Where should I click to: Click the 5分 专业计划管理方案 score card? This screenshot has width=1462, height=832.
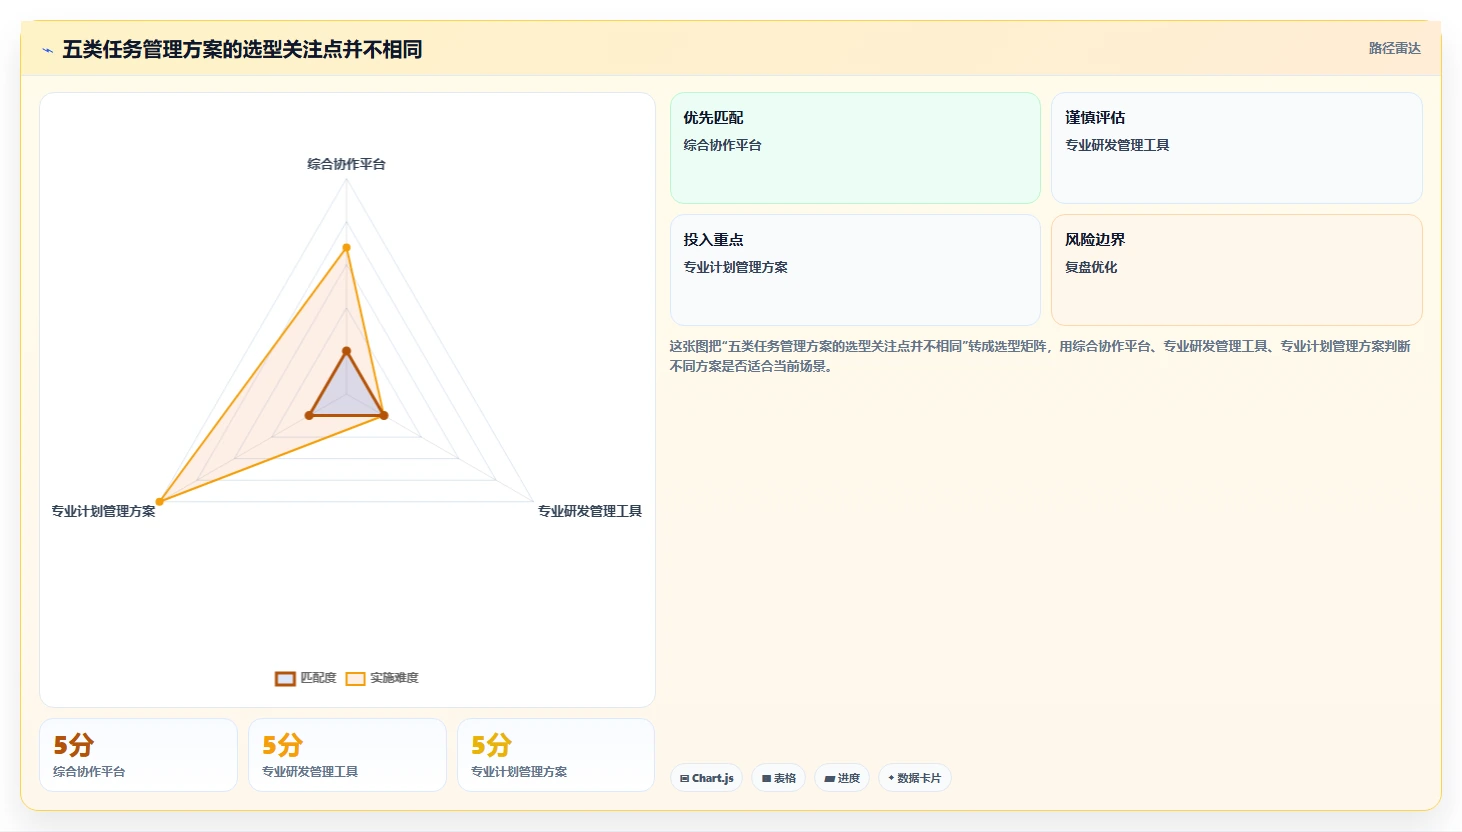click(x=556, y=755)
